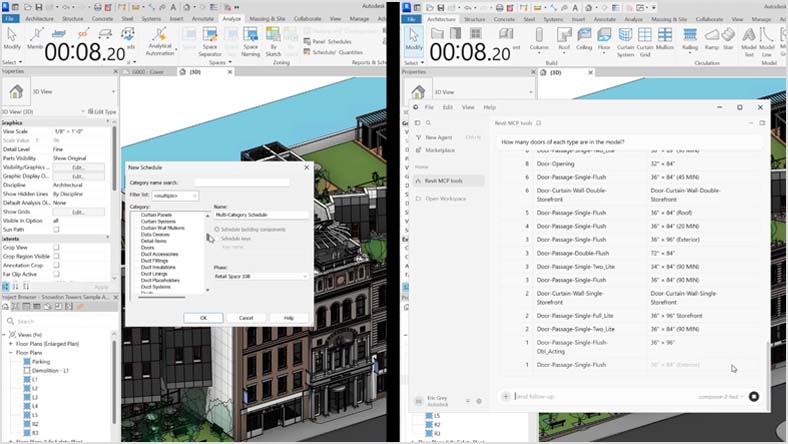
Task: Open the Analyze tab in left Revit
Action: click(x=231, y=19)
